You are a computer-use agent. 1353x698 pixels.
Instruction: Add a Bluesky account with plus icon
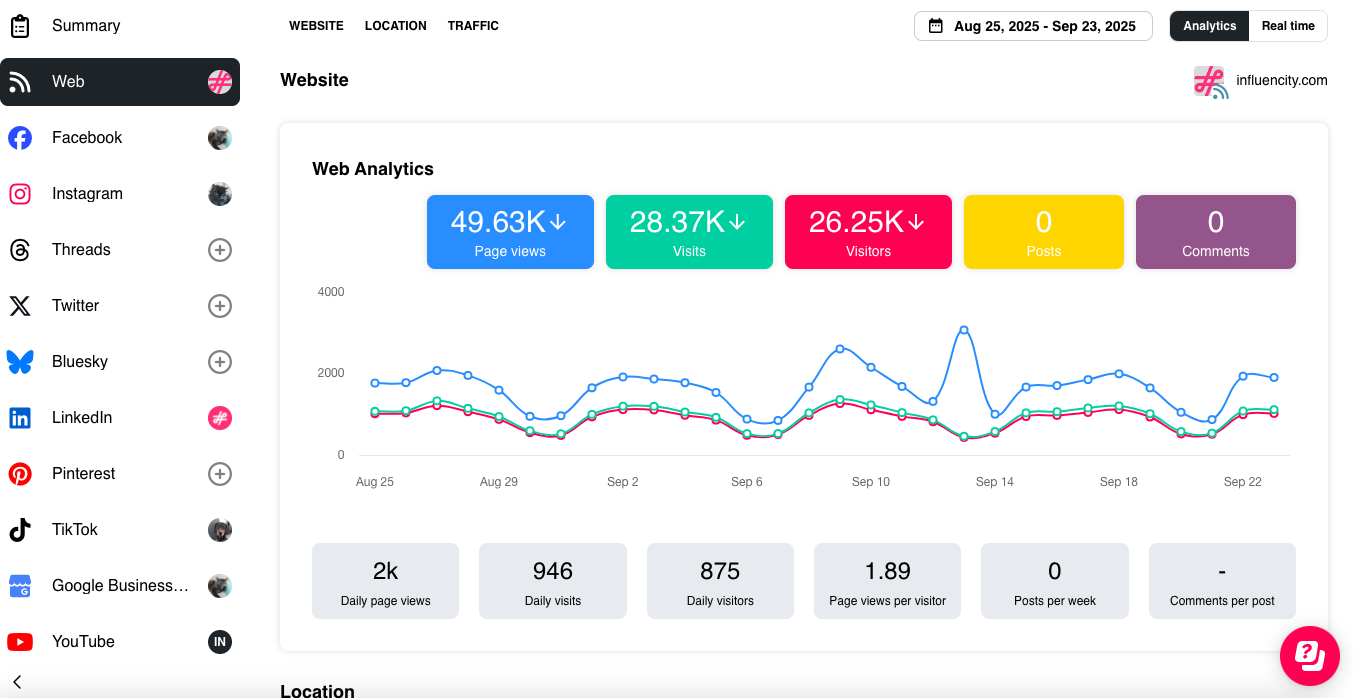point(220,362)
